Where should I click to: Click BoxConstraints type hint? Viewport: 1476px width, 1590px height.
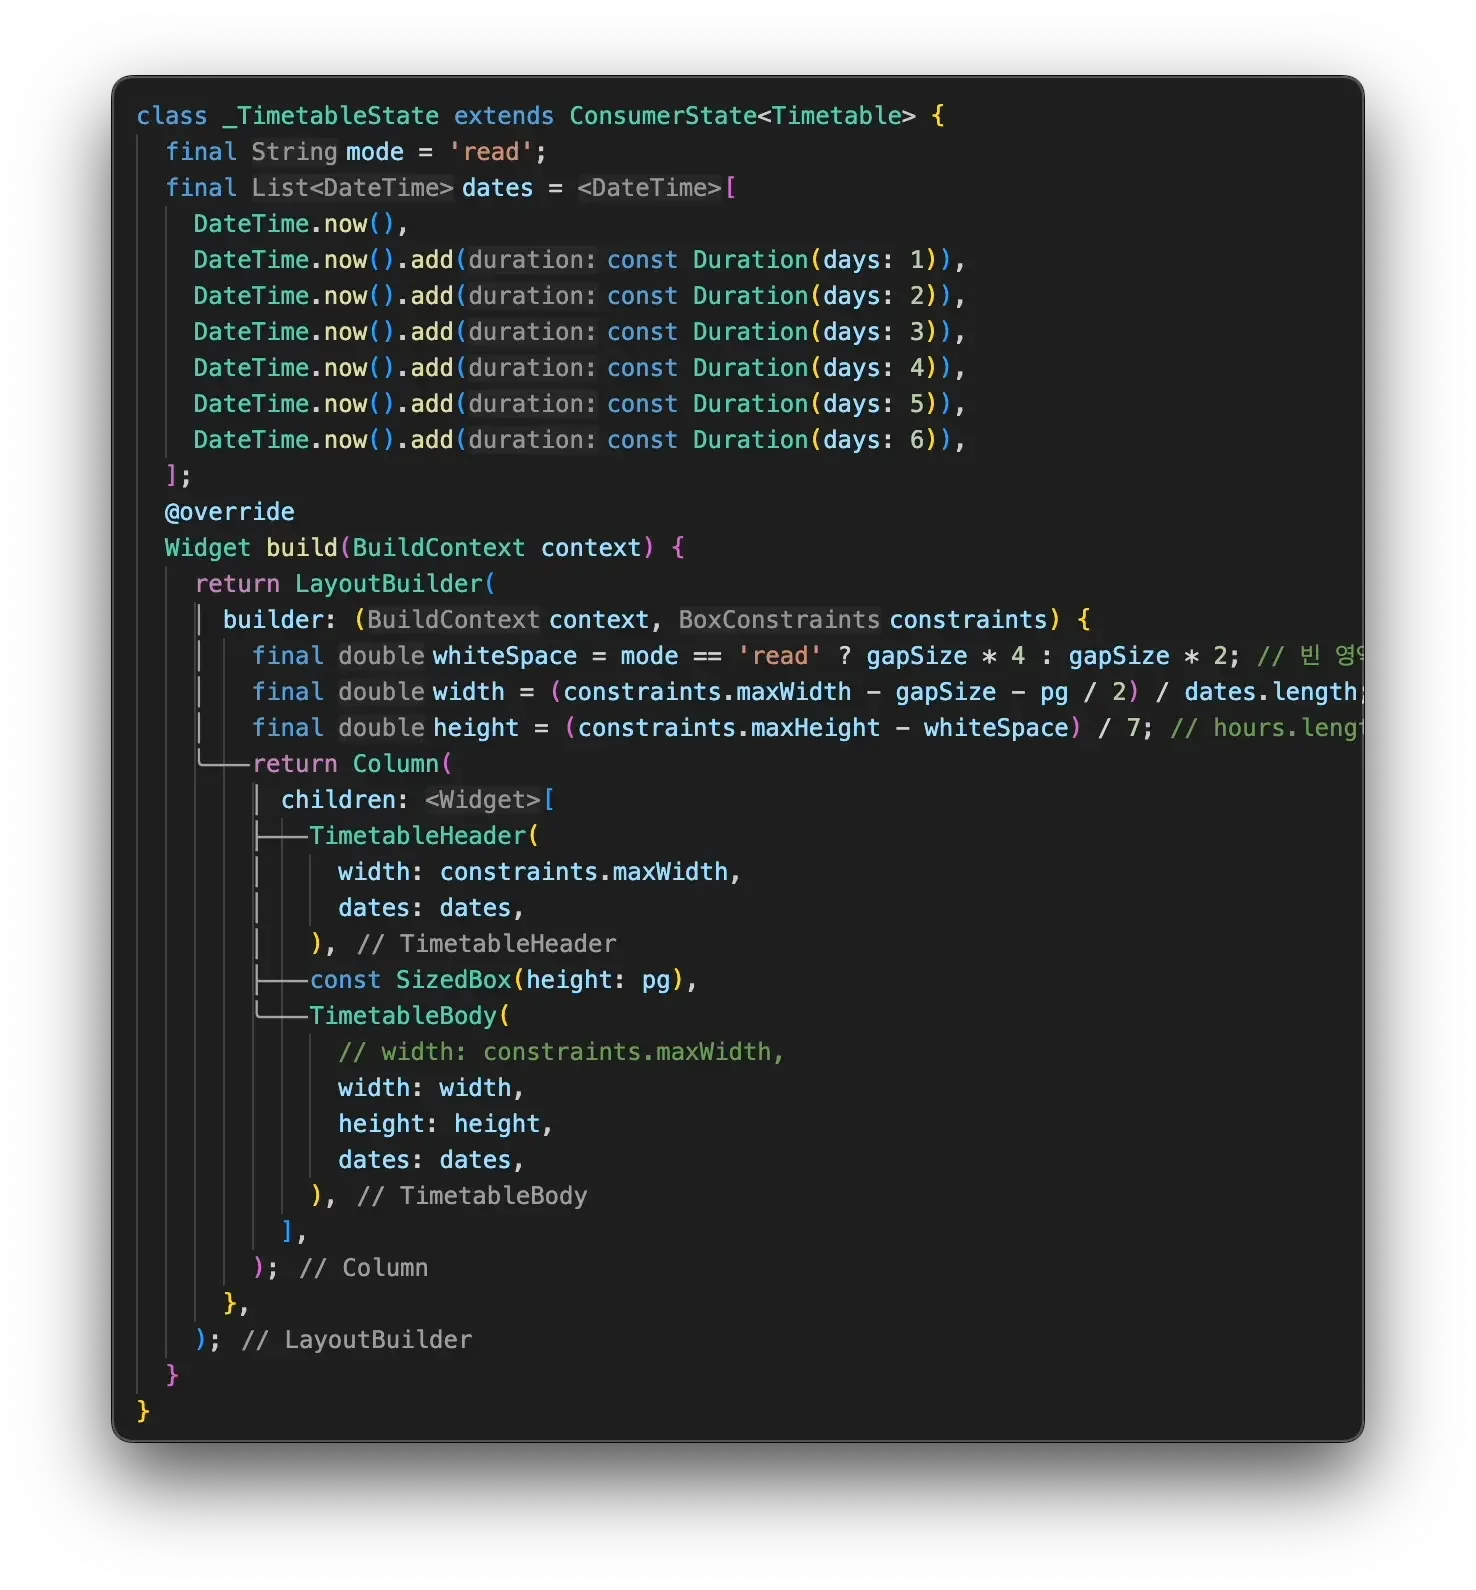coord(779,620)
